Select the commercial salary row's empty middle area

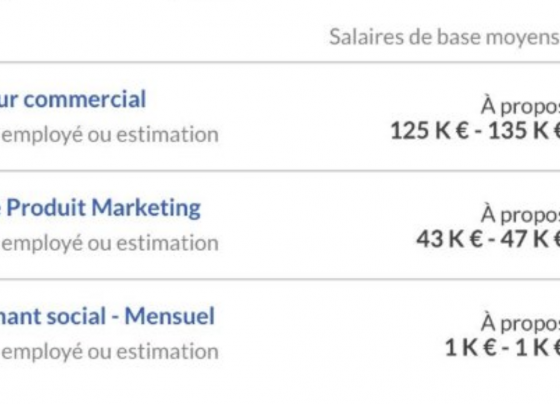click(x=304, y=117)
